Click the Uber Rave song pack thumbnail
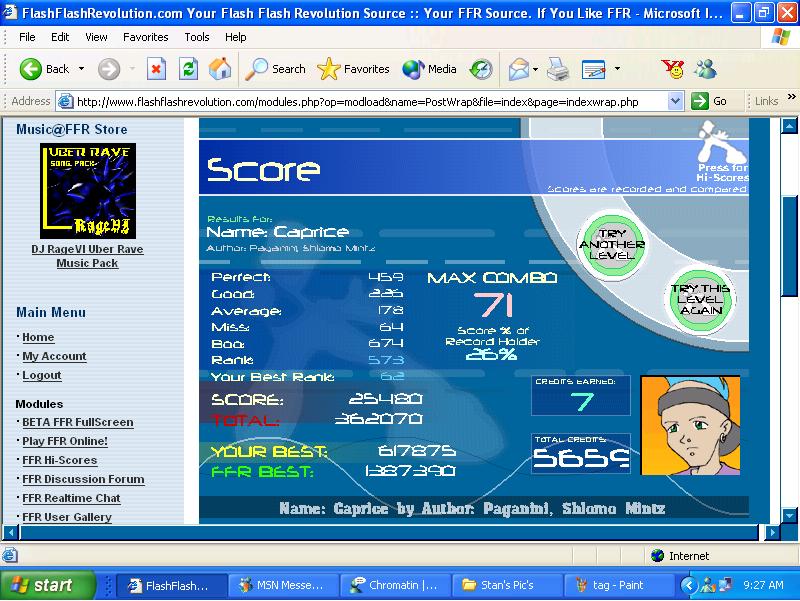 88,191
